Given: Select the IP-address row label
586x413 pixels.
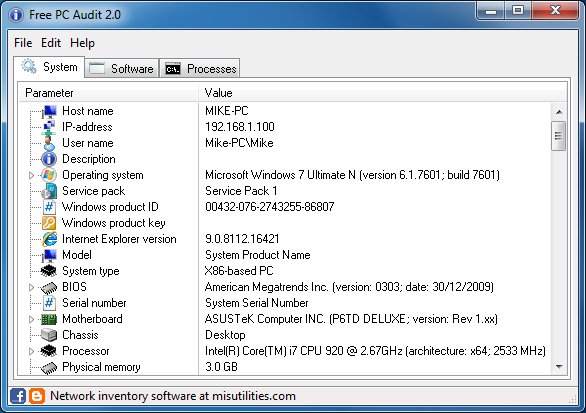Looking at the screenshot, I should pos(87,127).
